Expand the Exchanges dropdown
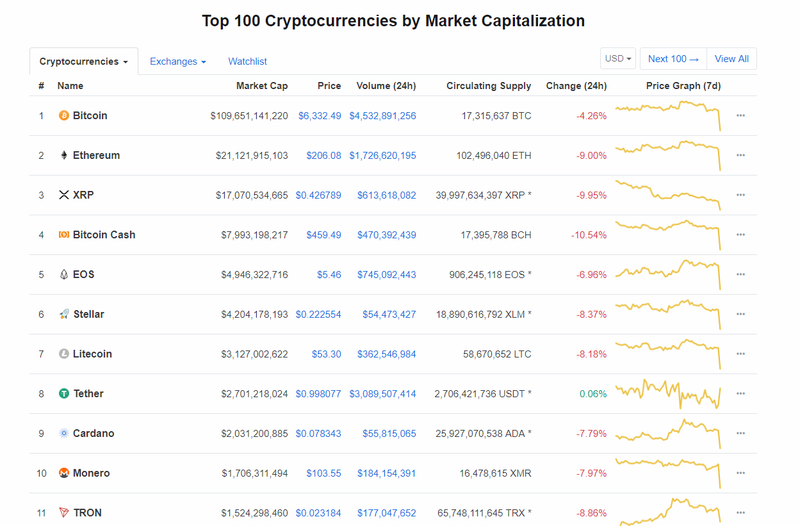 click(x=178, y=61)
